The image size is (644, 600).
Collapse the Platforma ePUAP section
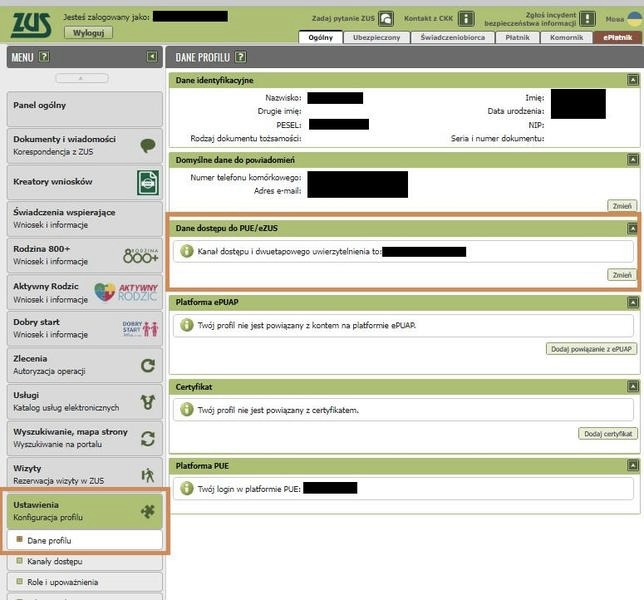pyautogui.click(x=633, y=303)
